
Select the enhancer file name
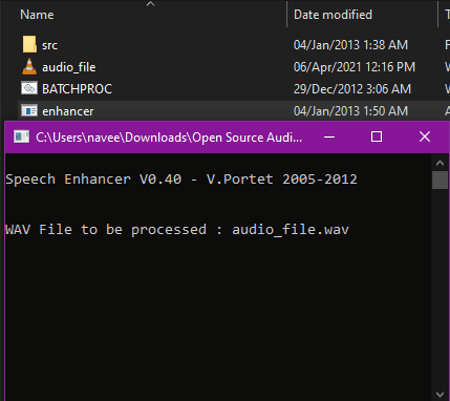click(68, 111)
